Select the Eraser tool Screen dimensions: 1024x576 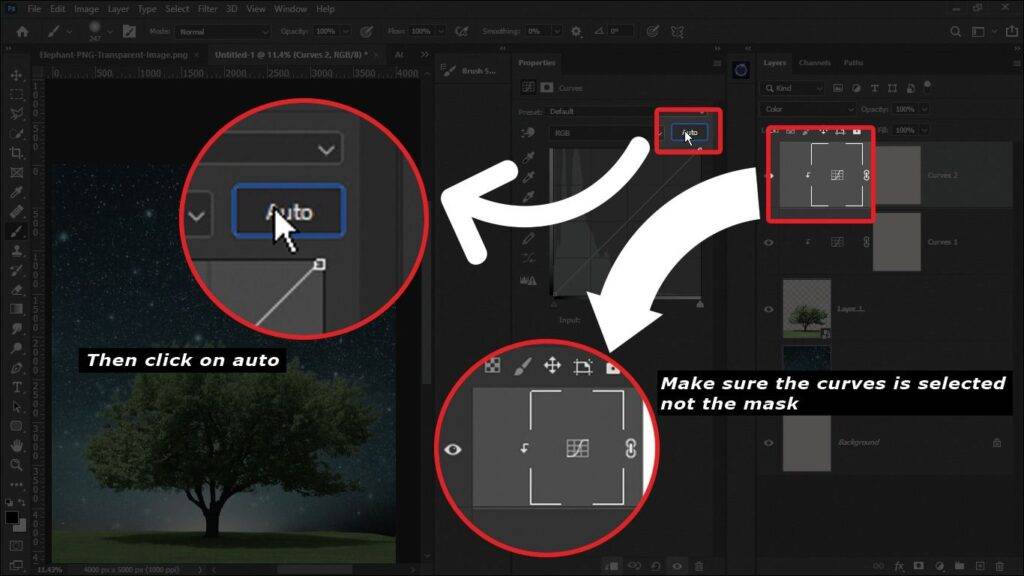16,290
